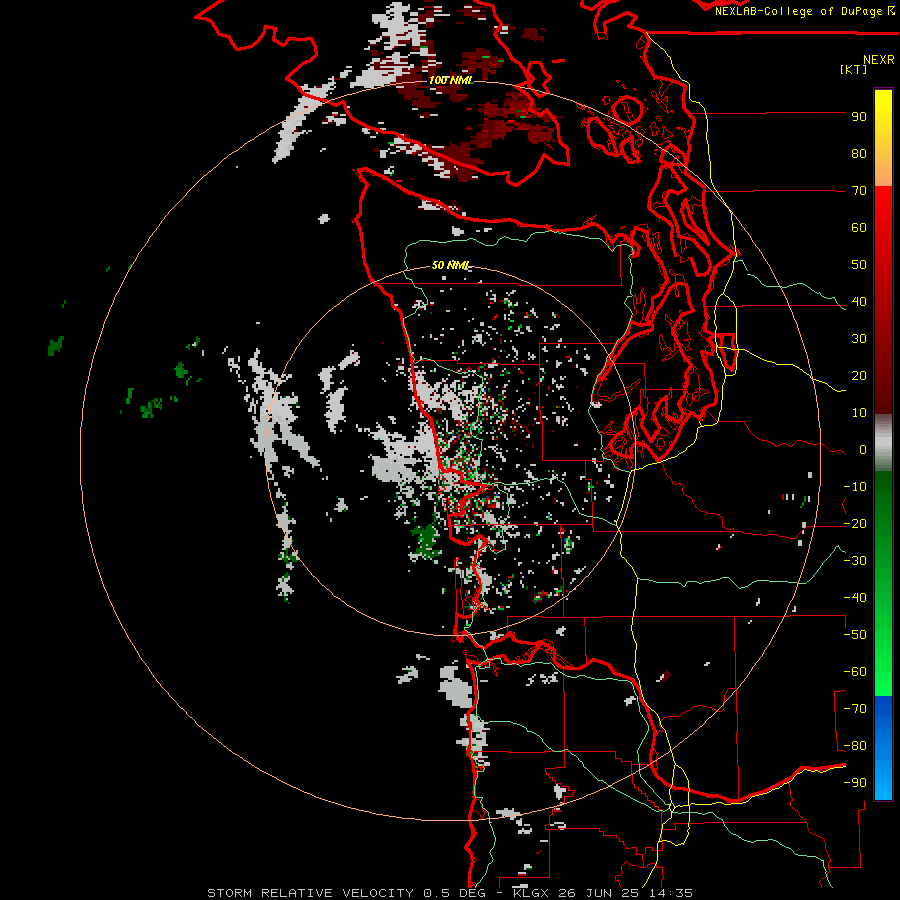The height and width of the screenshot is (900, 900).
Task: Click the "NEXLAB-College of DuPage" header text
Action: pos(798,11)
